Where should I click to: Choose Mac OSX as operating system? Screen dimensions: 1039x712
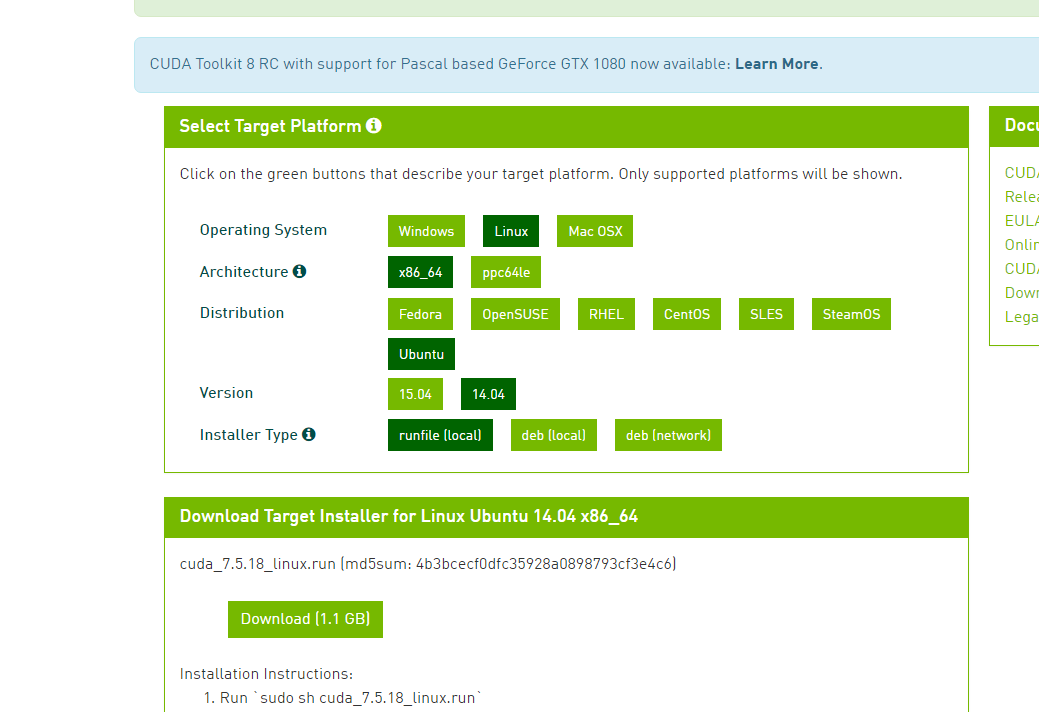coord(595,231)
